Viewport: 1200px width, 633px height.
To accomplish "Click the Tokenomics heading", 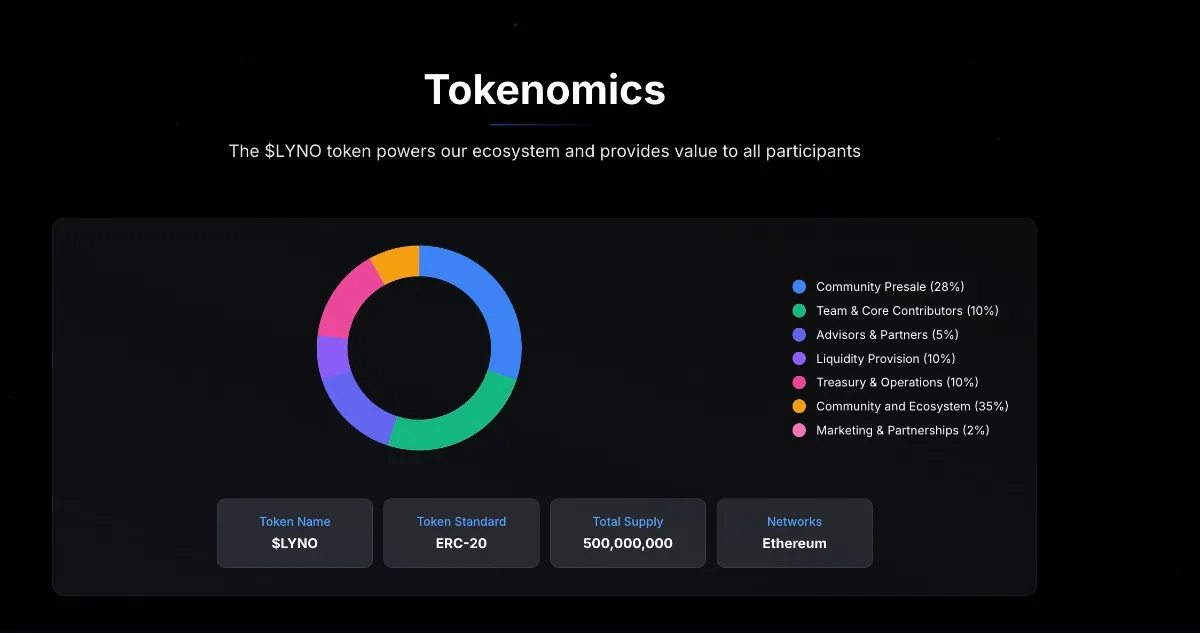I will coord(545,90).
